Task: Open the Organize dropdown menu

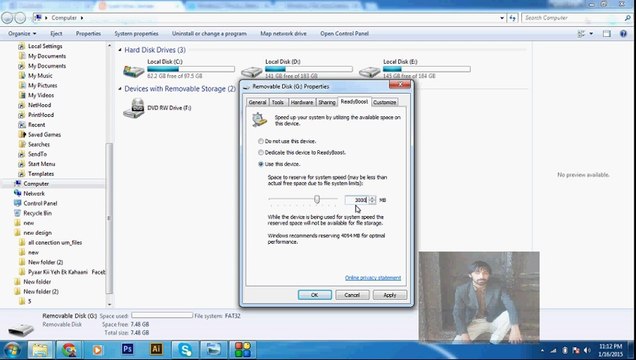Action: [x=22, y=34]
